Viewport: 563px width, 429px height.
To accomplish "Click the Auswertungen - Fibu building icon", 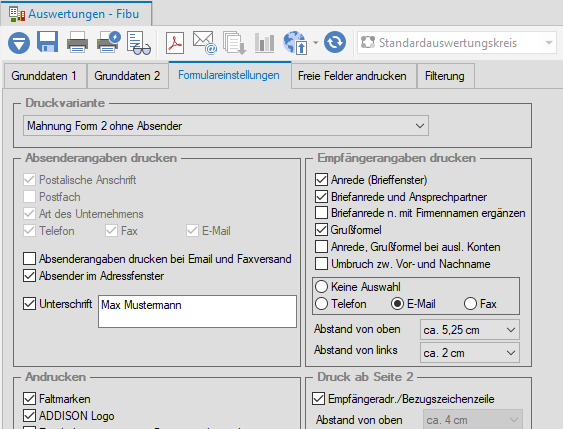I will coord(17,14).
